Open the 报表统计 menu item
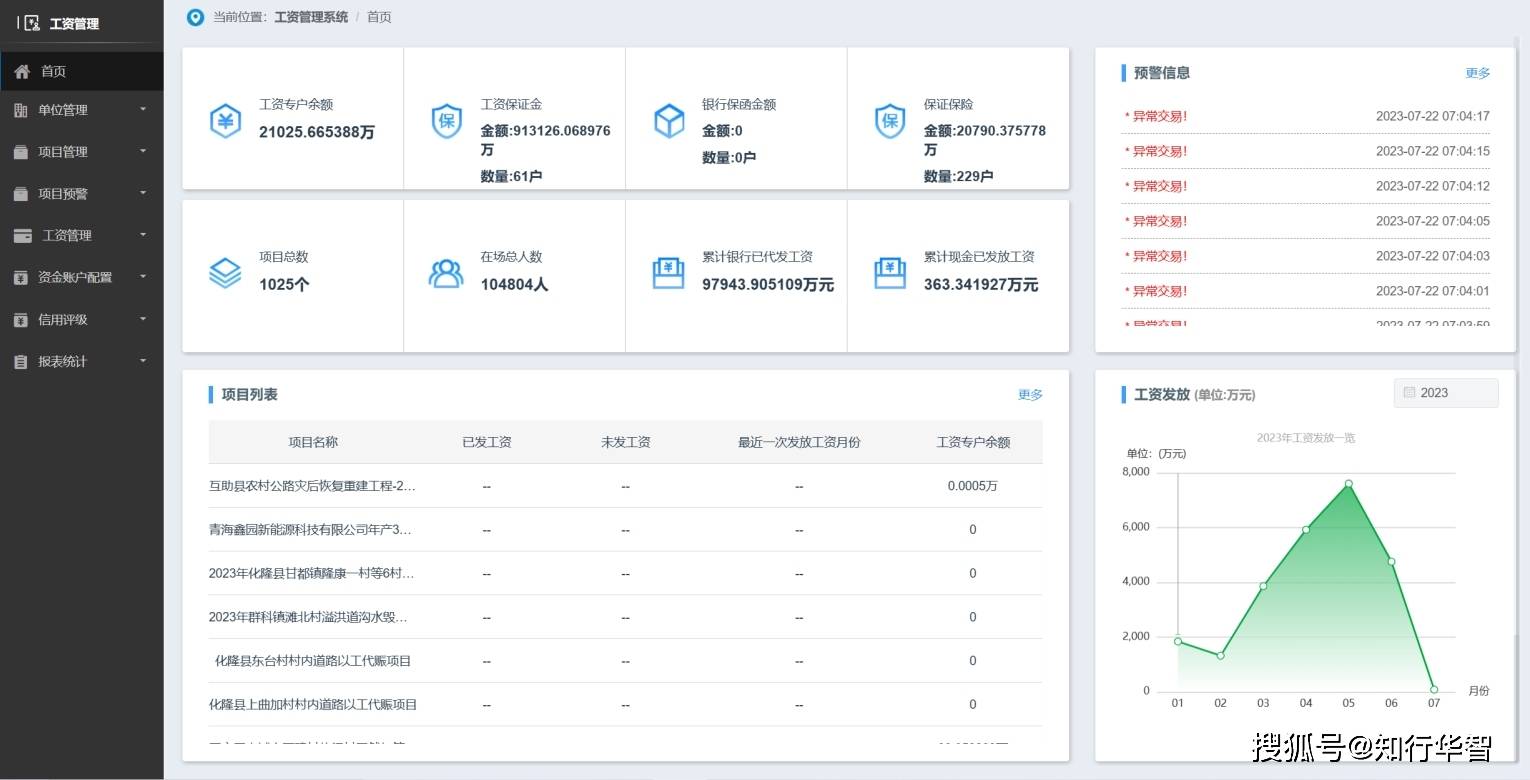This screenshot has height=780, width=1530. pos(82,362)
